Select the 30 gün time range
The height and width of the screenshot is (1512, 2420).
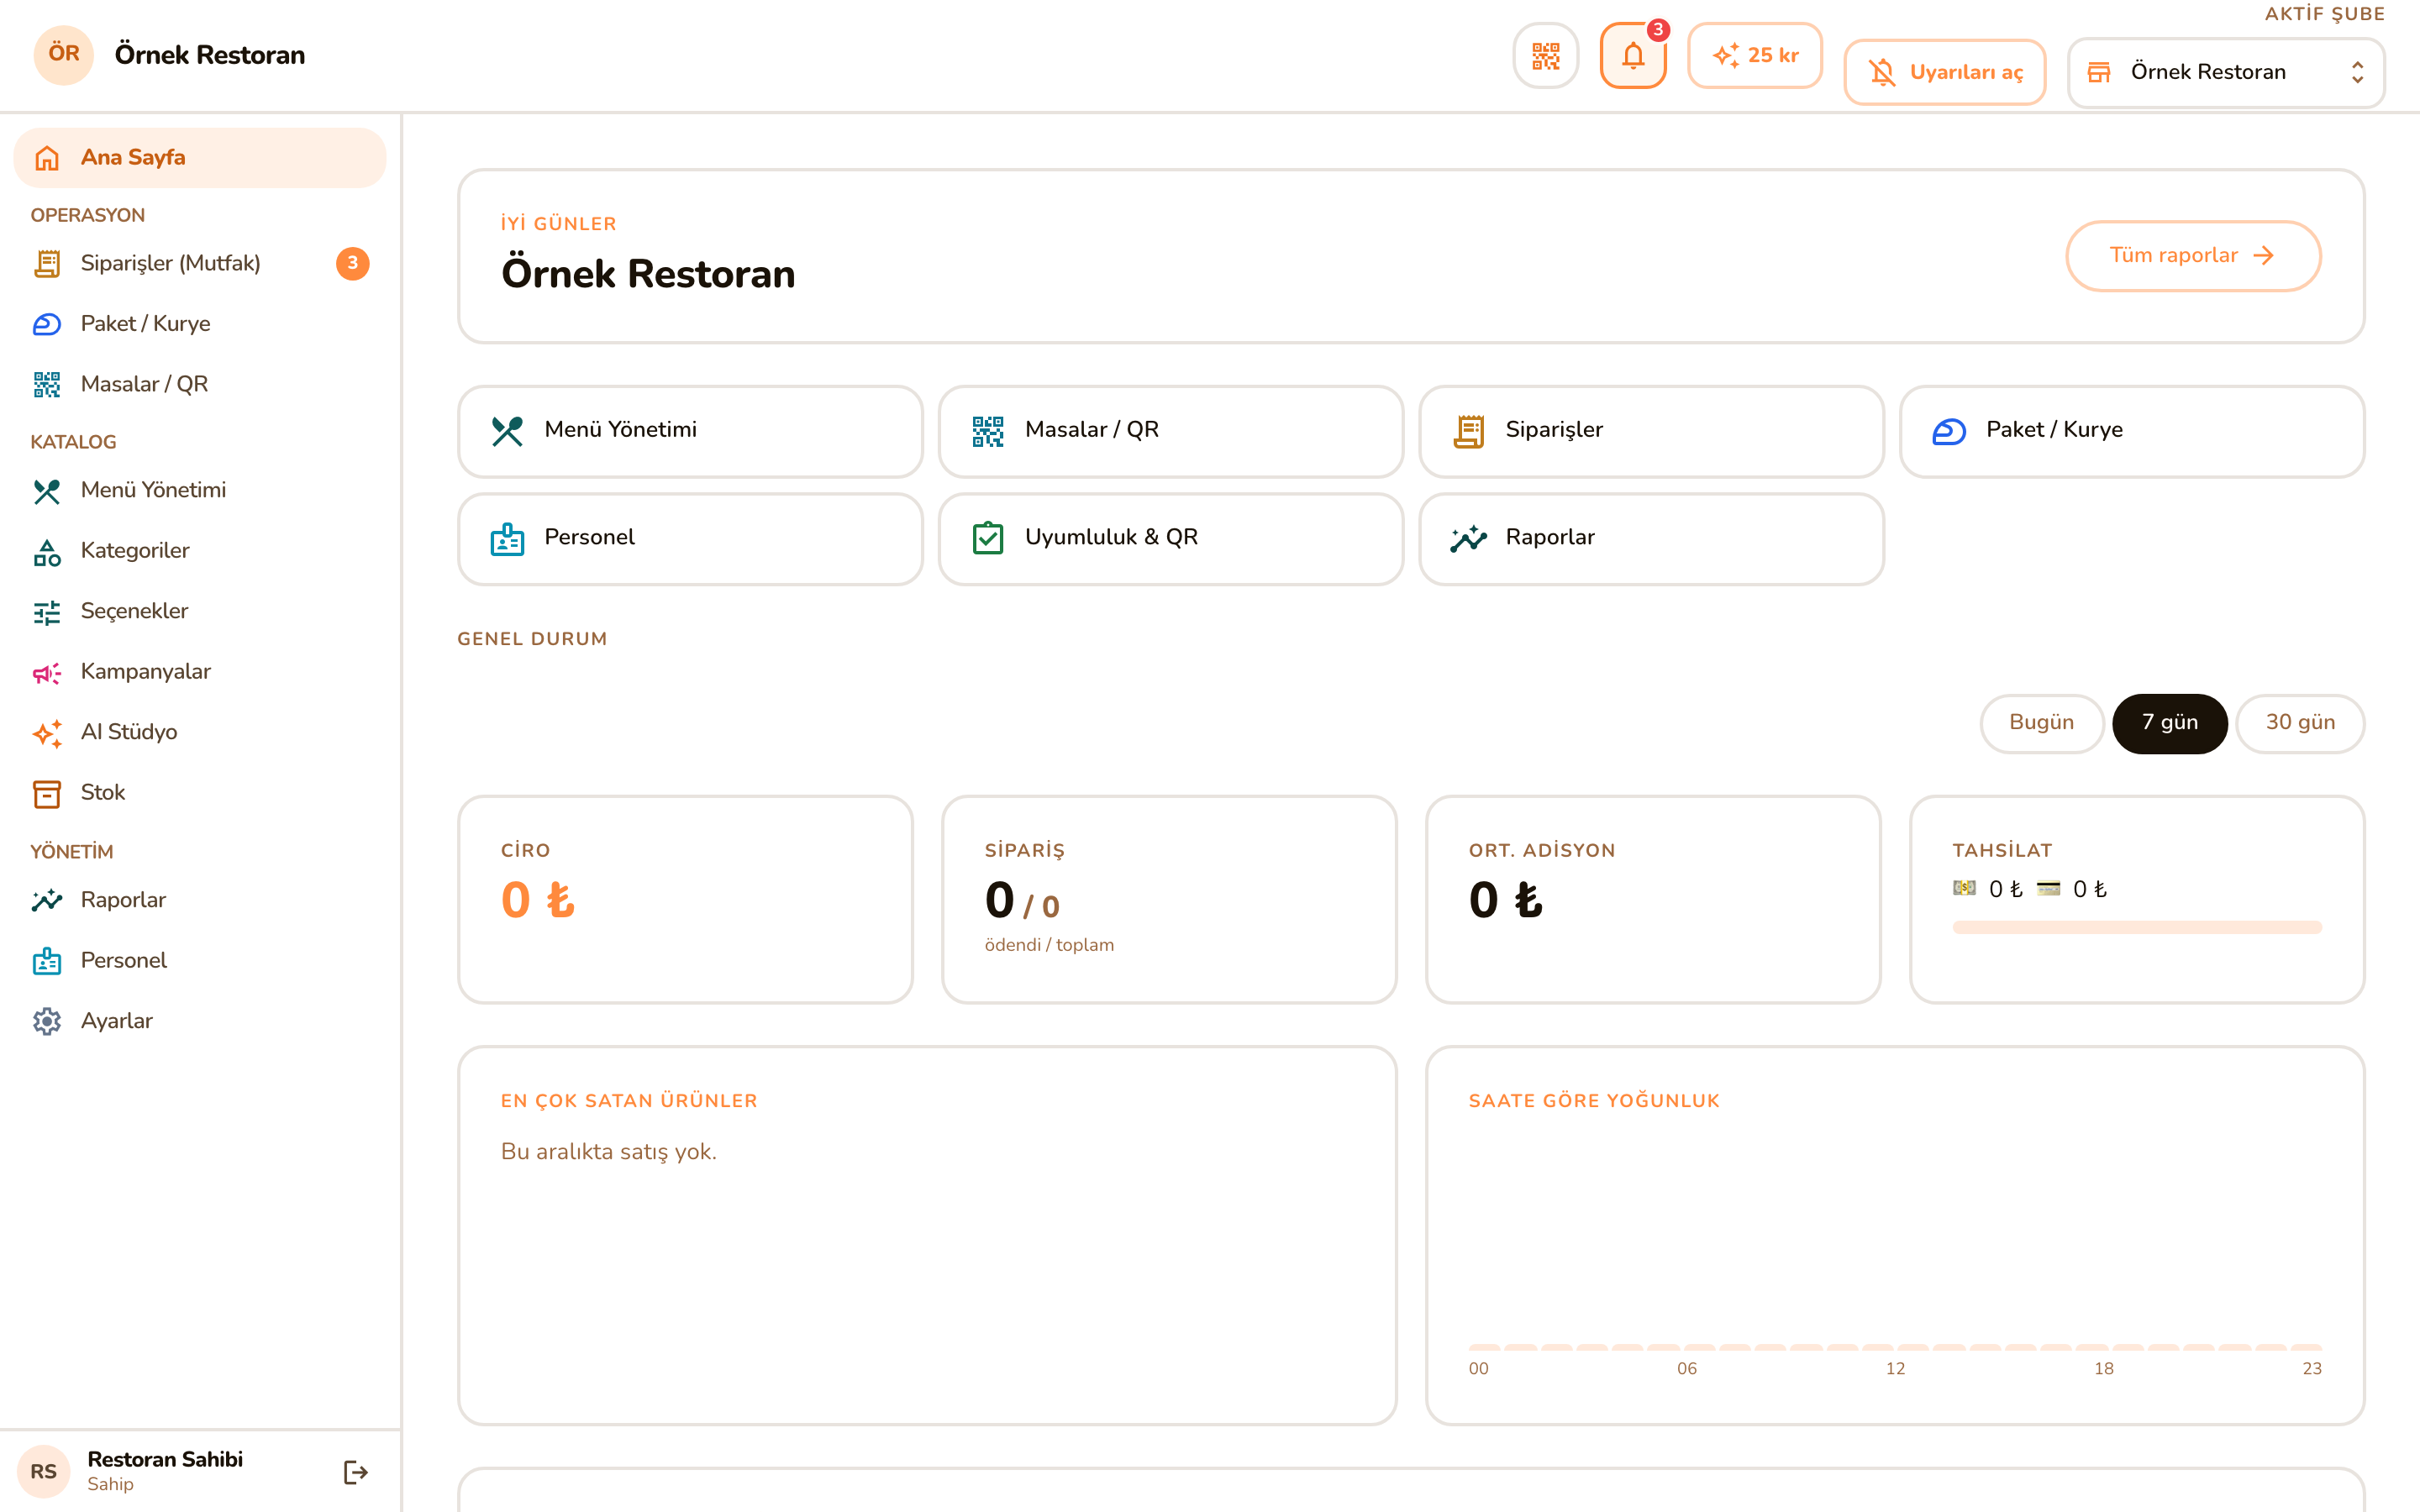point(2300,723)
